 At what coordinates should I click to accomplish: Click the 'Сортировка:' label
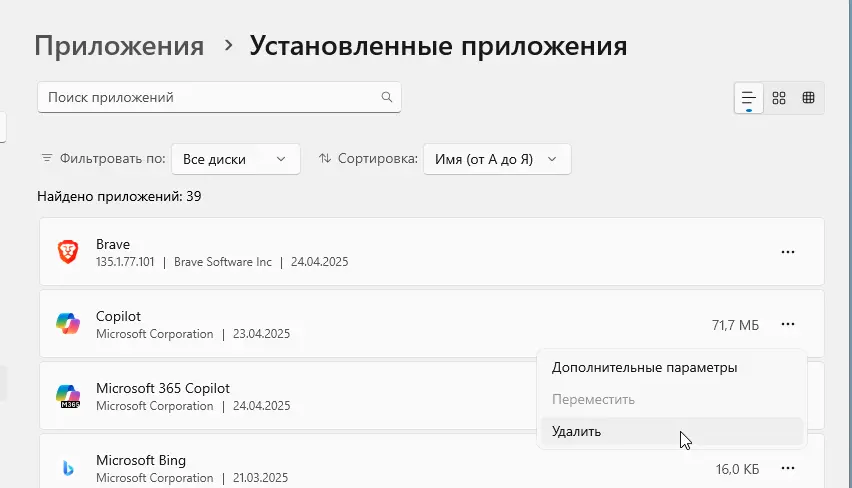pyautogui.click(x=378, y=159)
